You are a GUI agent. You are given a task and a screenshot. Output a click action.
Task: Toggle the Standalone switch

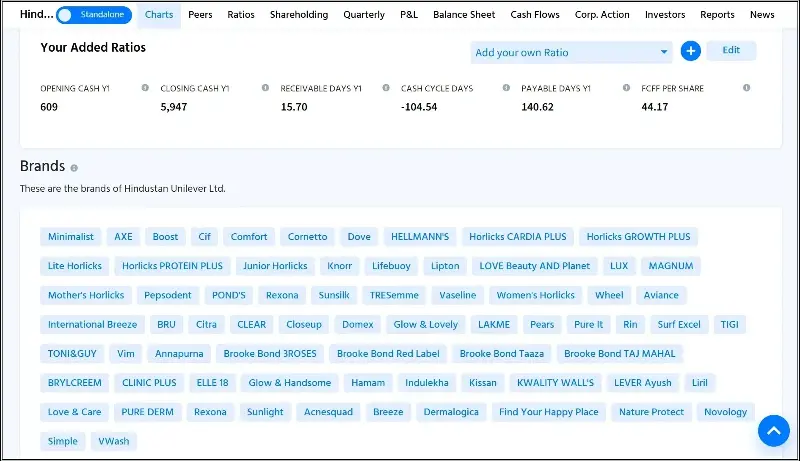pyautogui.click(x=94, y=15)
